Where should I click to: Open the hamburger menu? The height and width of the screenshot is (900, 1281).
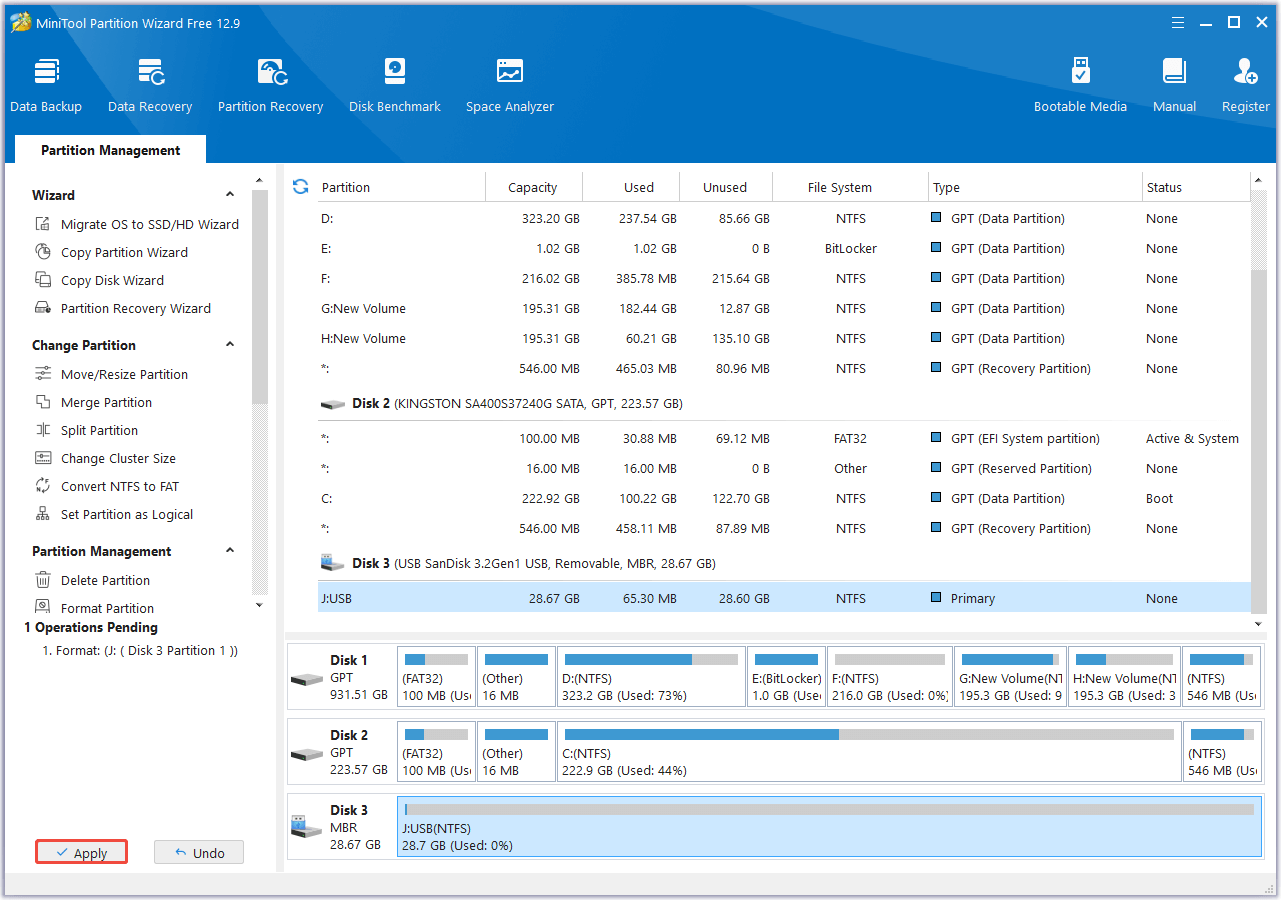[x=1177, y=22]
